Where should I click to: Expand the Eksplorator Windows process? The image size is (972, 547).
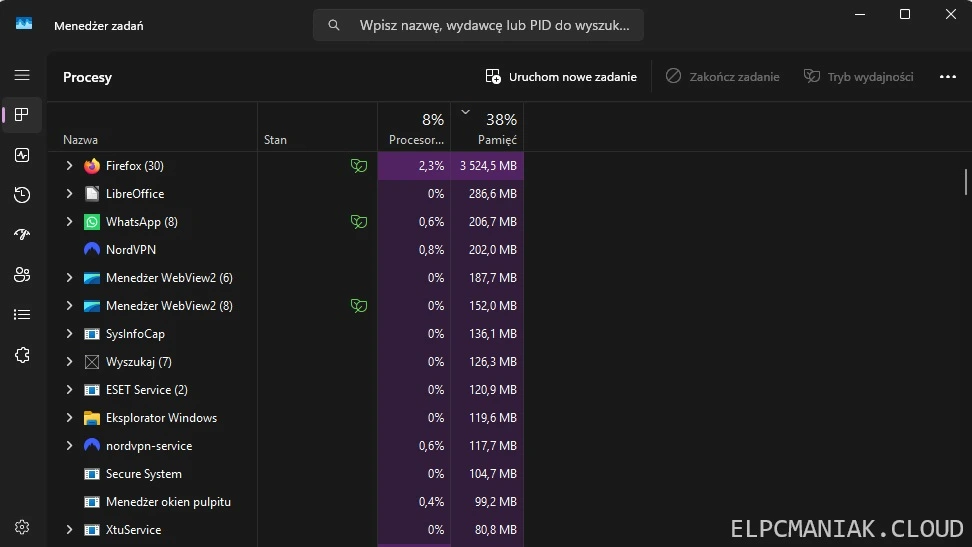click(69, 418)
